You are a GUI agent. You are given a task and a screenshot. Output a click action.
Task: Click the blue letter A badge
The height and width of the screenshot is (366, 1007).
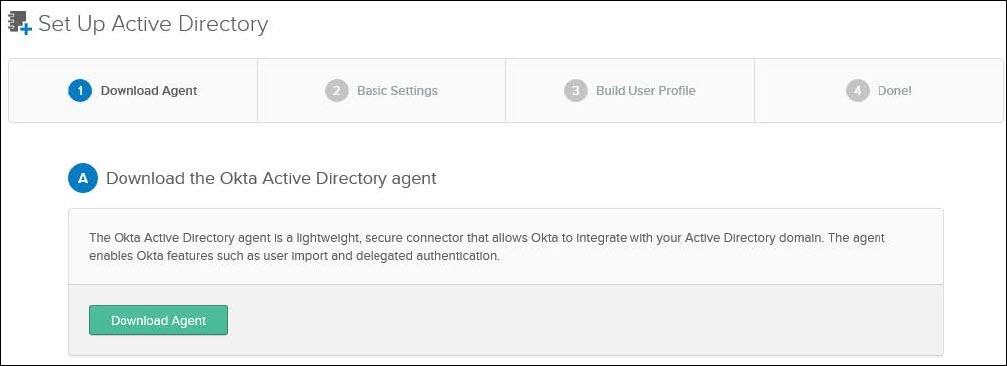(x=83, y=178)
